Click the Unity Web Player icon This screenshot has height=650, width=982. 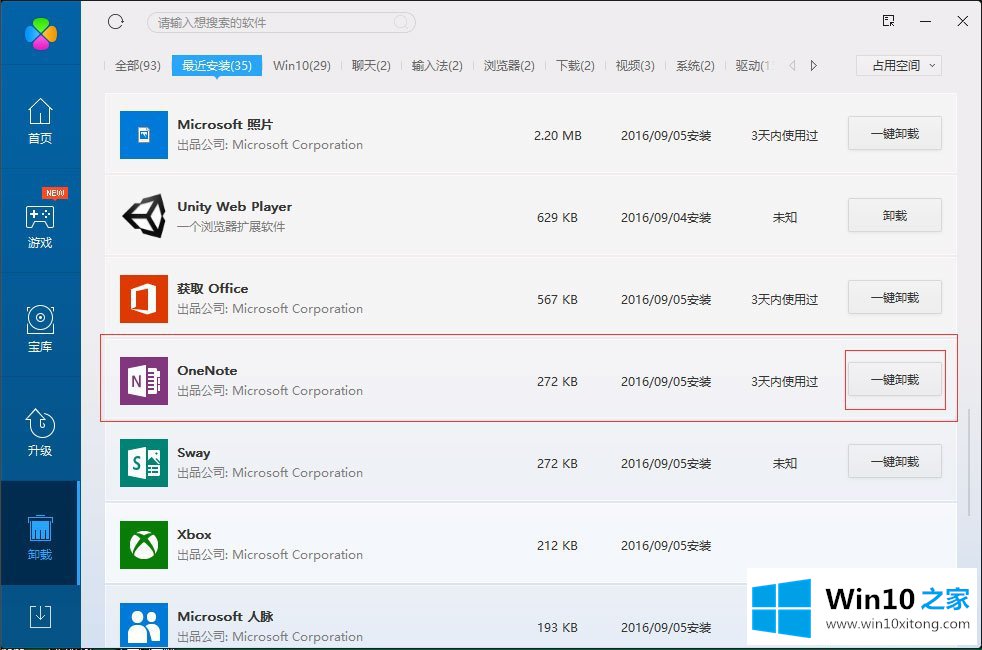pyautogui.click(x=144, y=217)
